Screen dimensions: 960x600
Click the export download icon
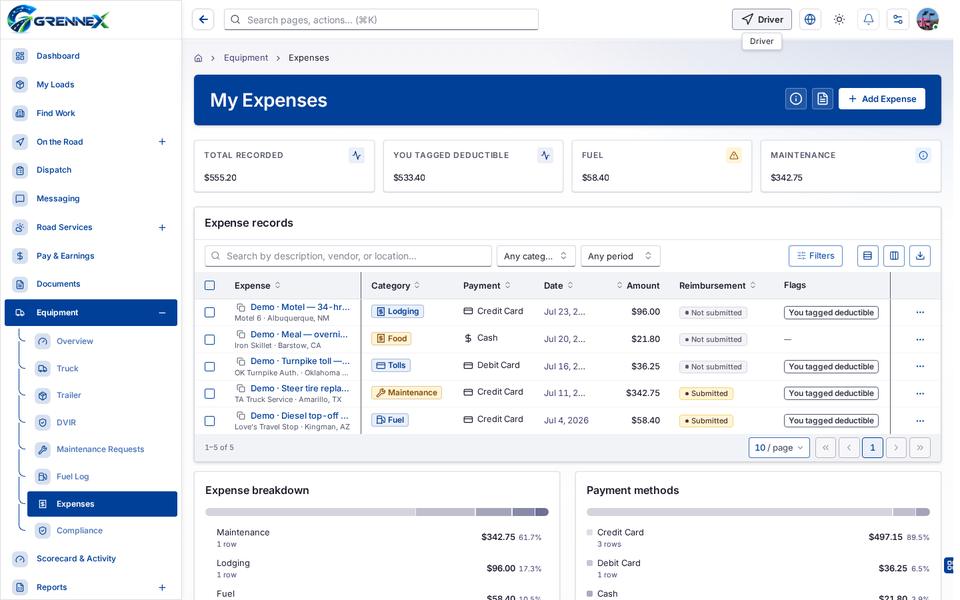pyautogui.click(x=920, y=256)
